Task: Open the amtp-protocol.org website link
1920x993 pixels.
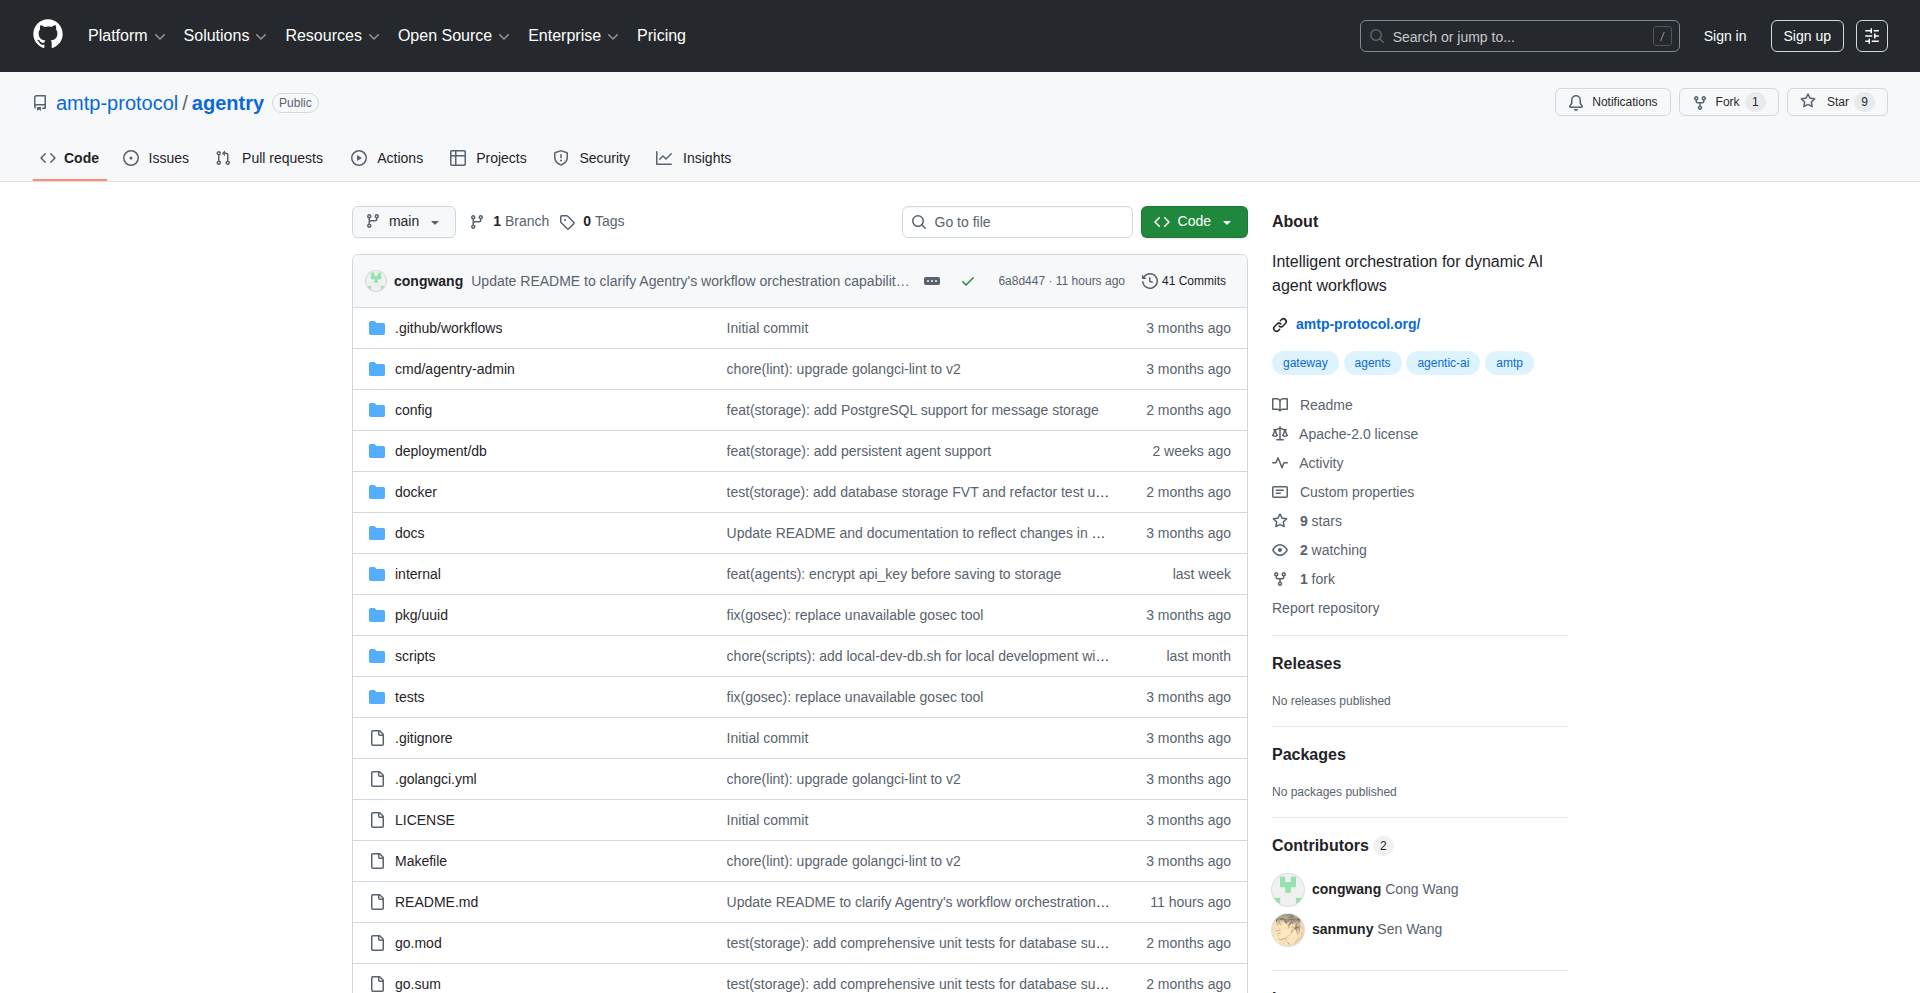Action: coord(1357,324)
